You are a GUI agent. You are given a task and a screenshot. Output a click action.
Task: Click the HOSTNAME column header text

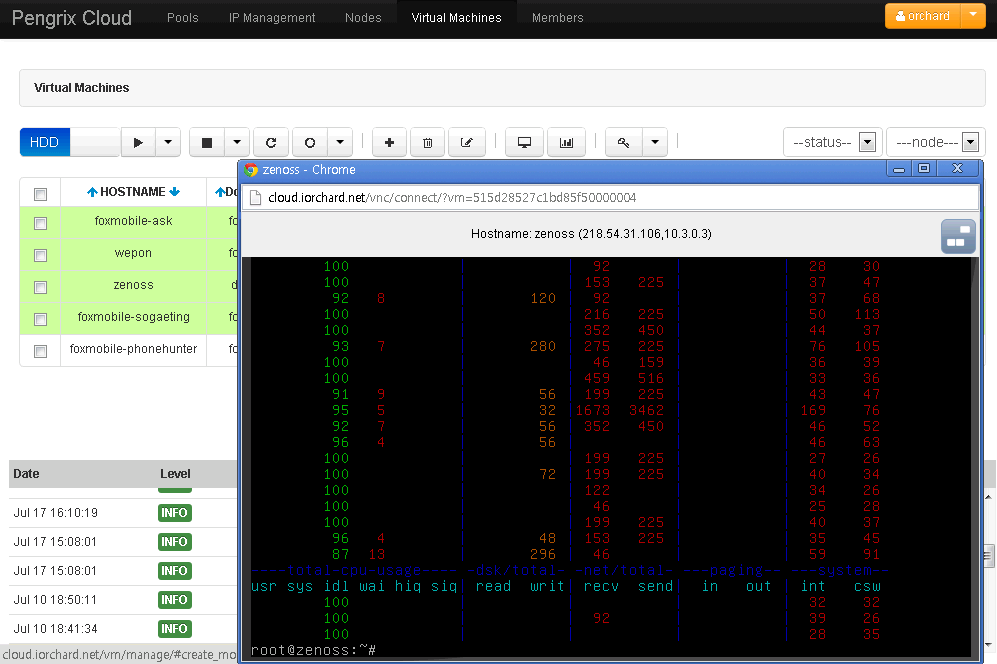coord(133,192)
